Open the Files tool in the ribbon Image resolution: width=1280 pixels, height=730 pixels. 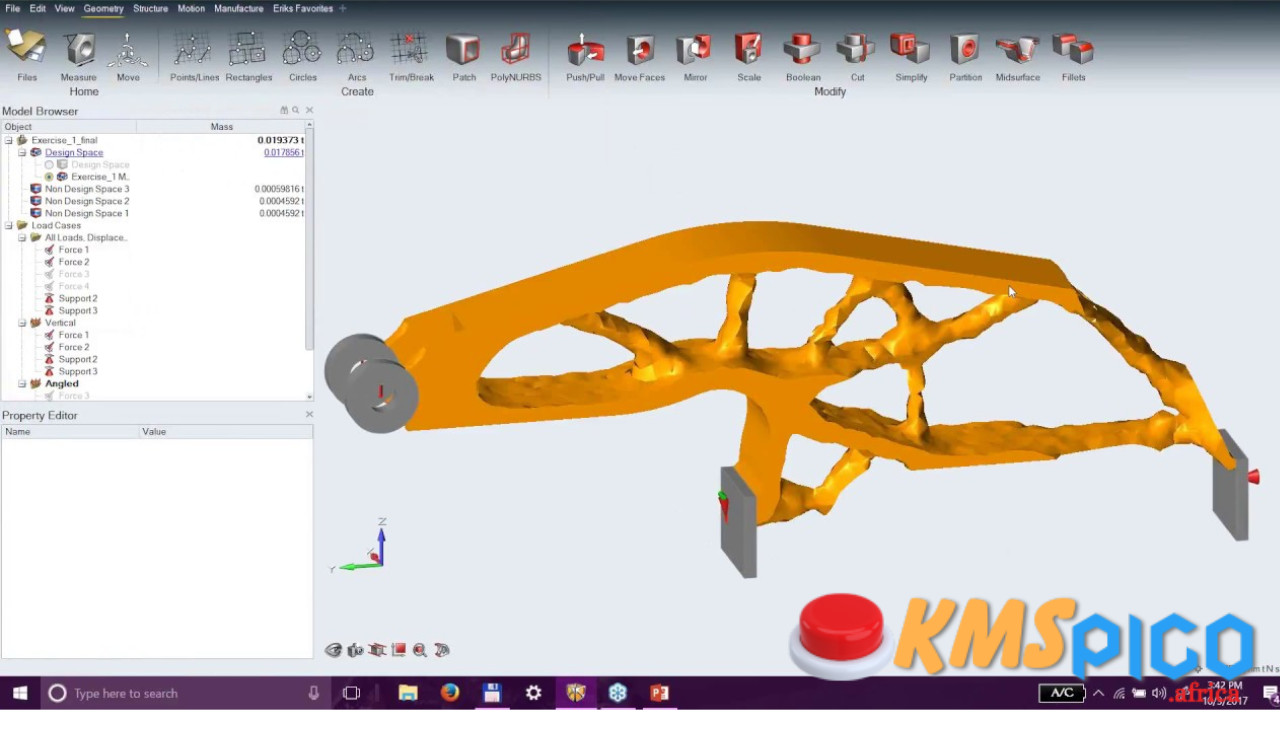click(x=26, y=56)
